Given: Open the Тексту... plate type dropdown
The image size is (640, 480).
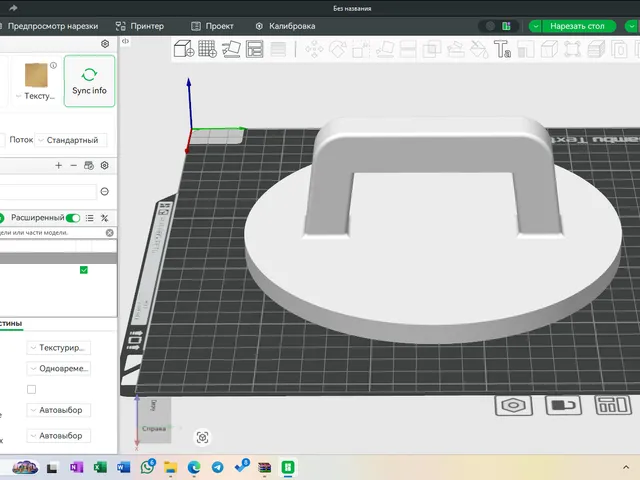Looking at the screenshot, I should click(36, 96).
